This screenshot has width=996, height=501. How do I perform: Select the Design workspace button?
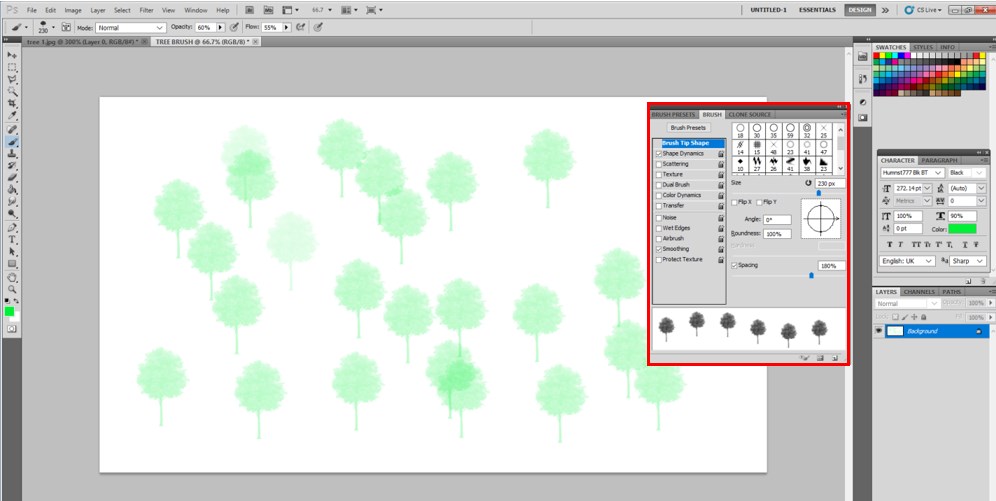point(860,10)
